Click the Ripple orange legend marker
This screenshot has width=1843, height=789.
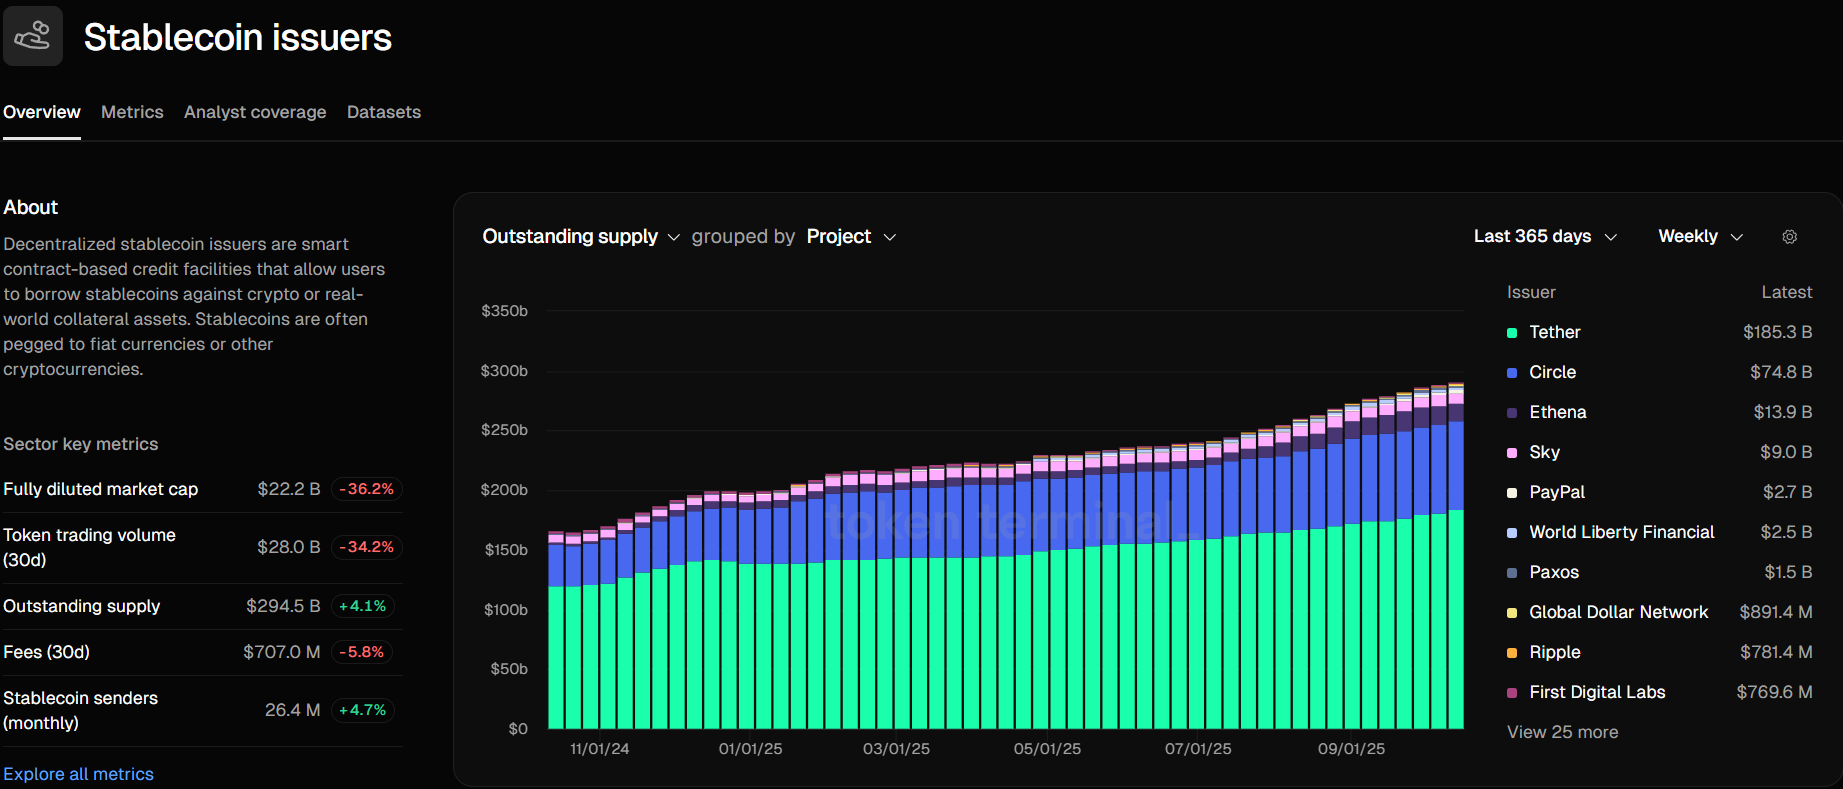[1512, 653]
